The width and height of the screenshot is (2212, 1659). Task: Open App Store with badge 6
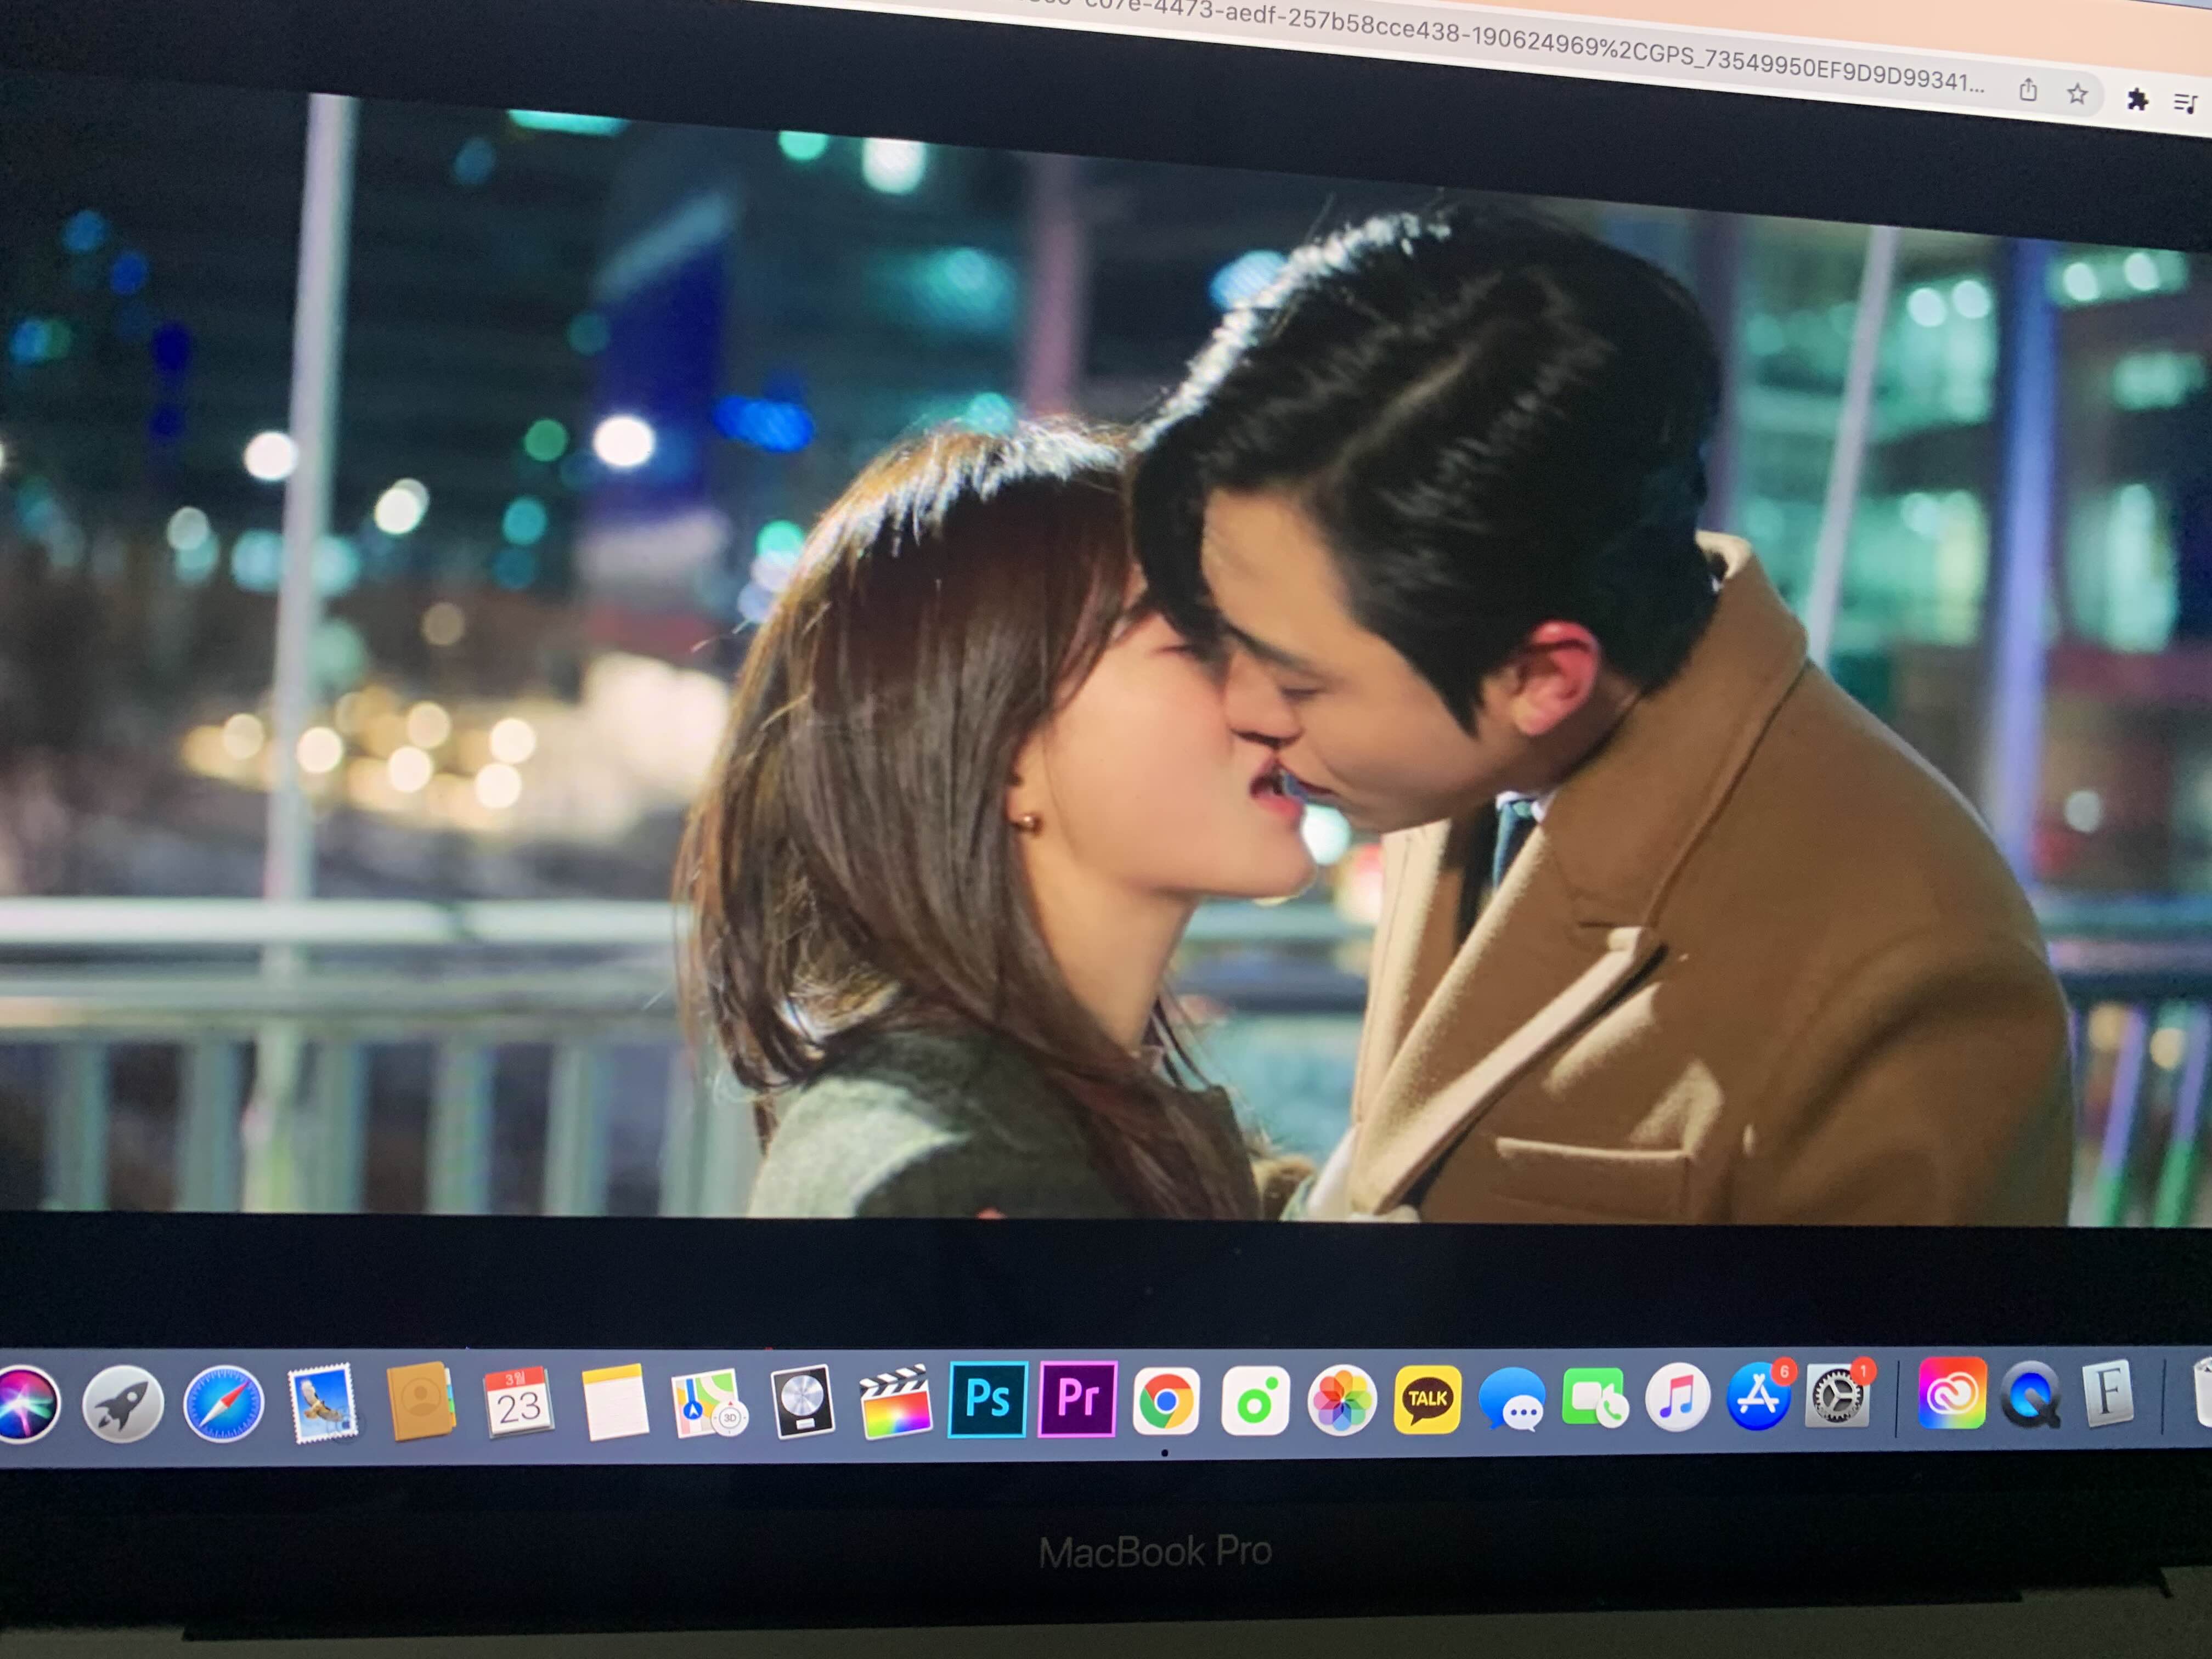pyautogui.click(x=1758, y=1397)
